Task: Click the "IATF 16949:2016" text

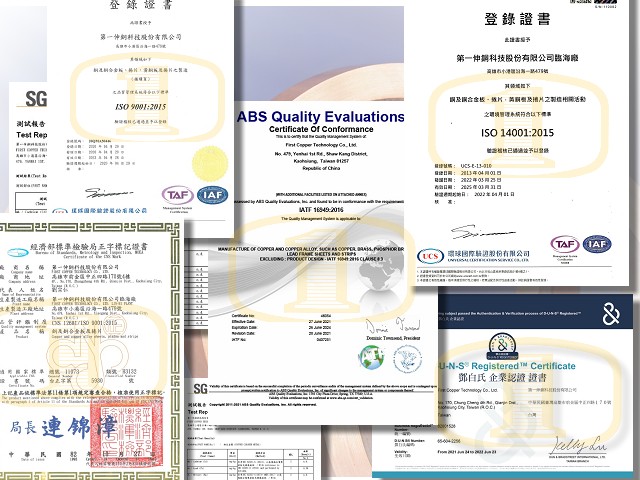Action: pos(321,210)
